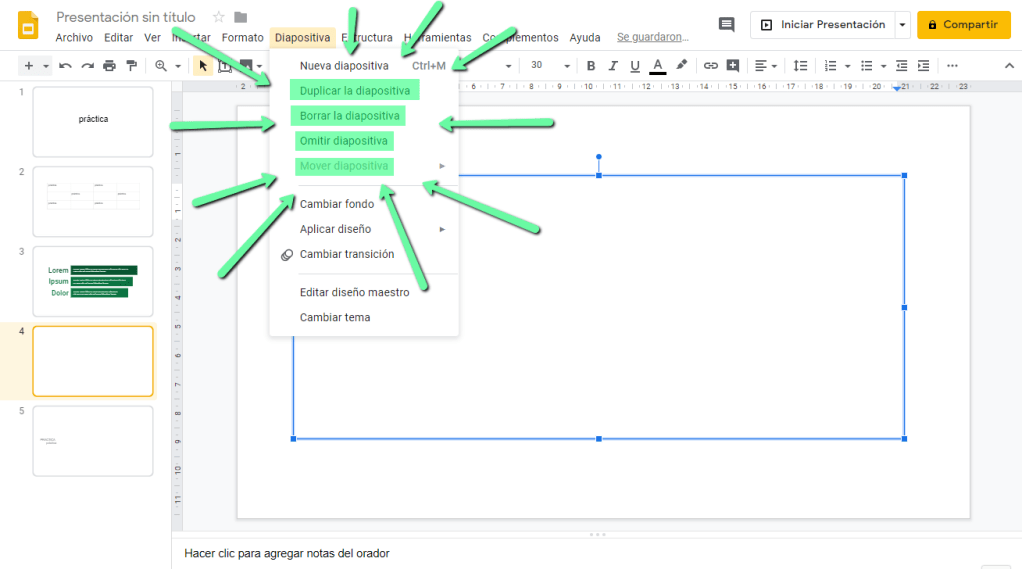Choose Cambiar fondo in Diapositiva menu

click(337, 204)
